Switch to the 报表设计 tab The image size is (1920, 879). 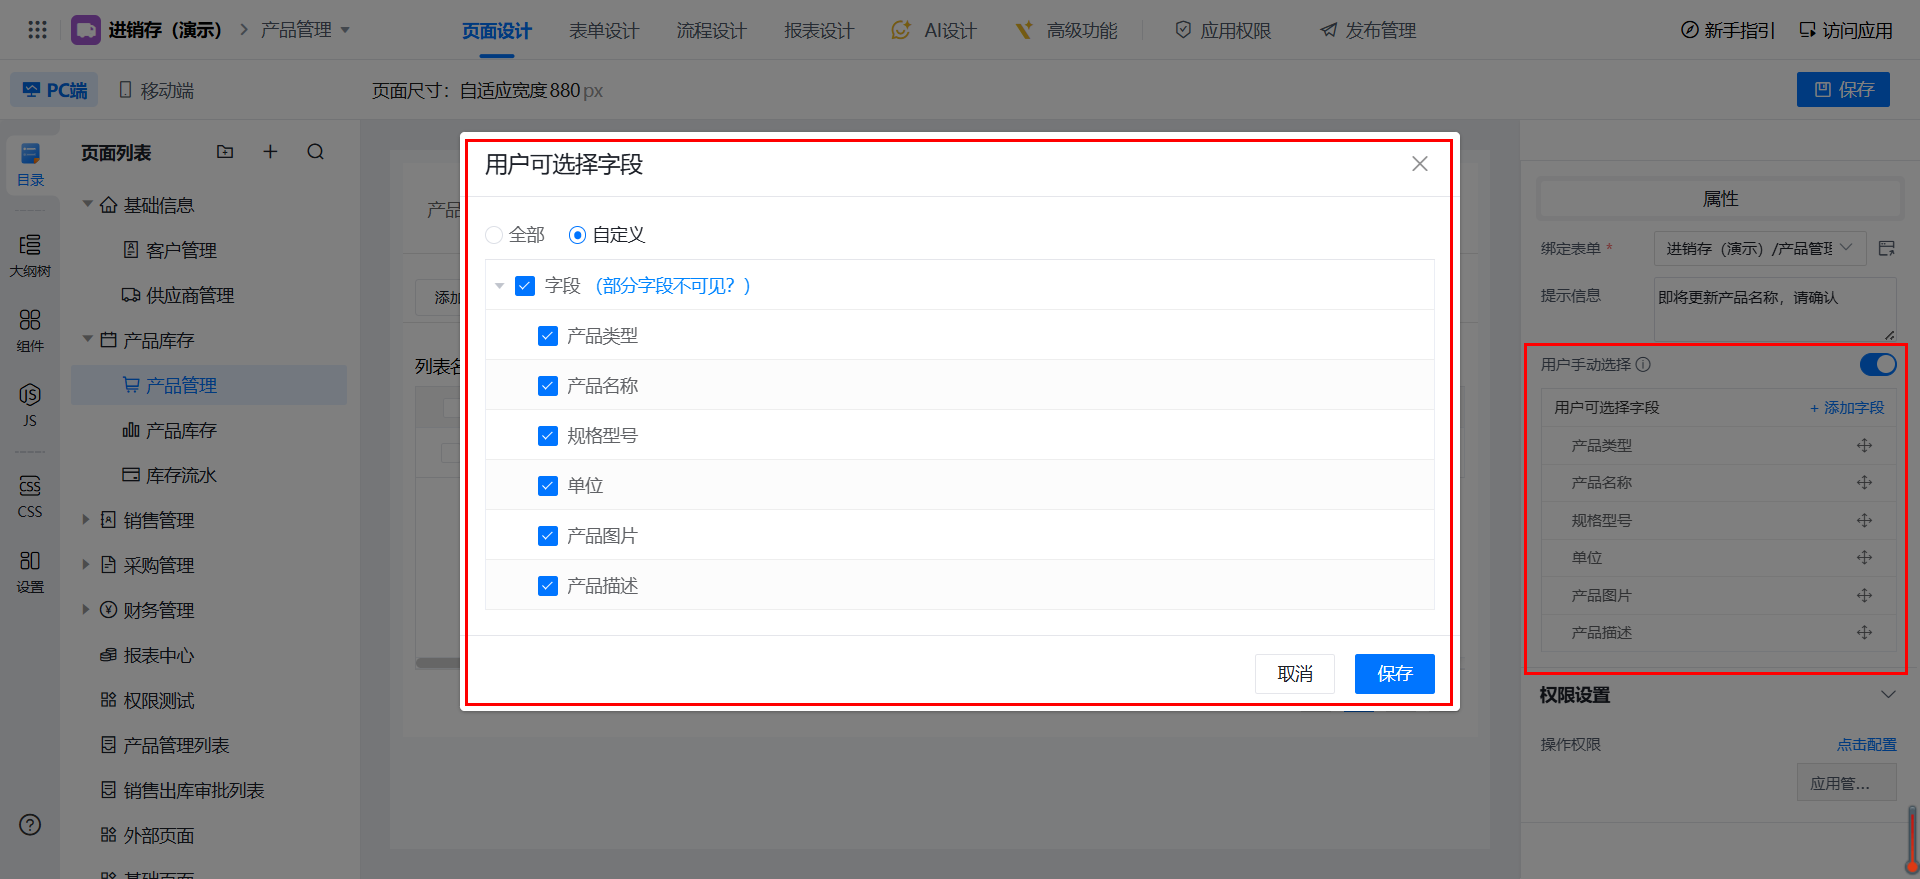pyautogui.click(x=818, y=31)
